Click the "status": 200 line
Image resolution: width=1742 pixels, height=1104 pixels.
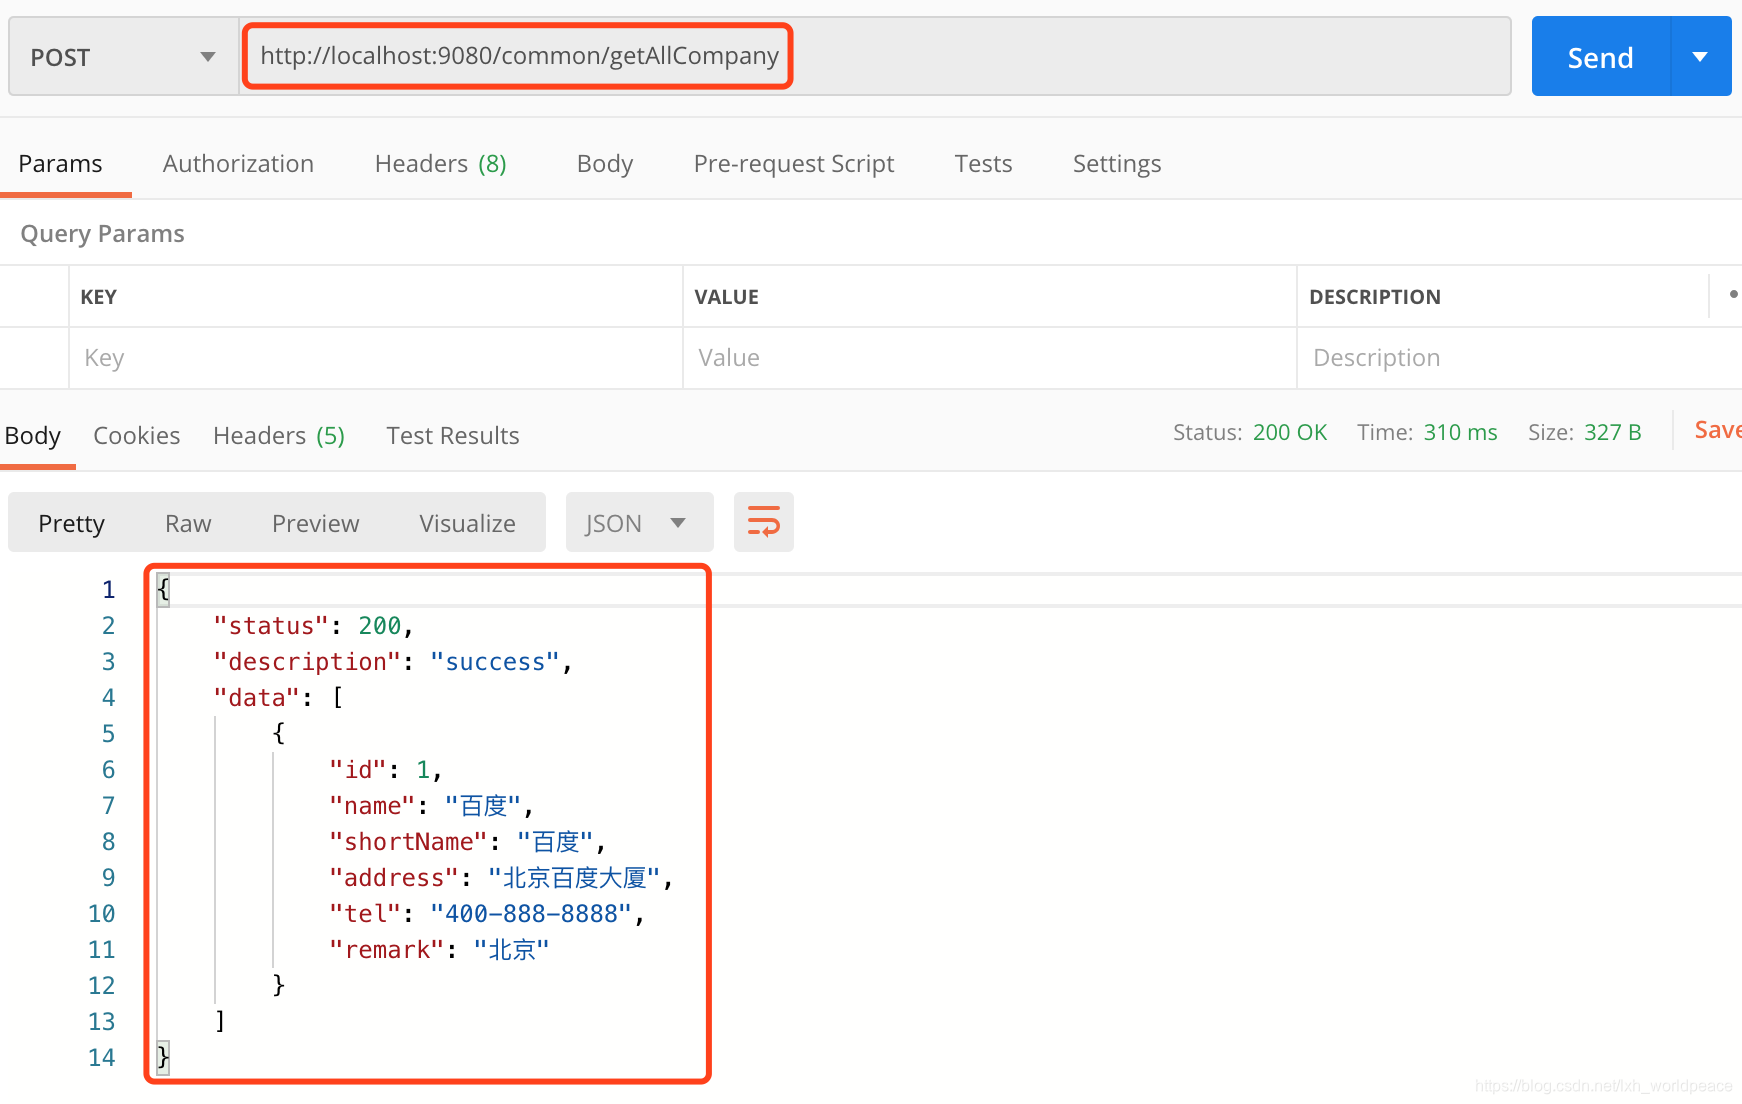point(313,626)
